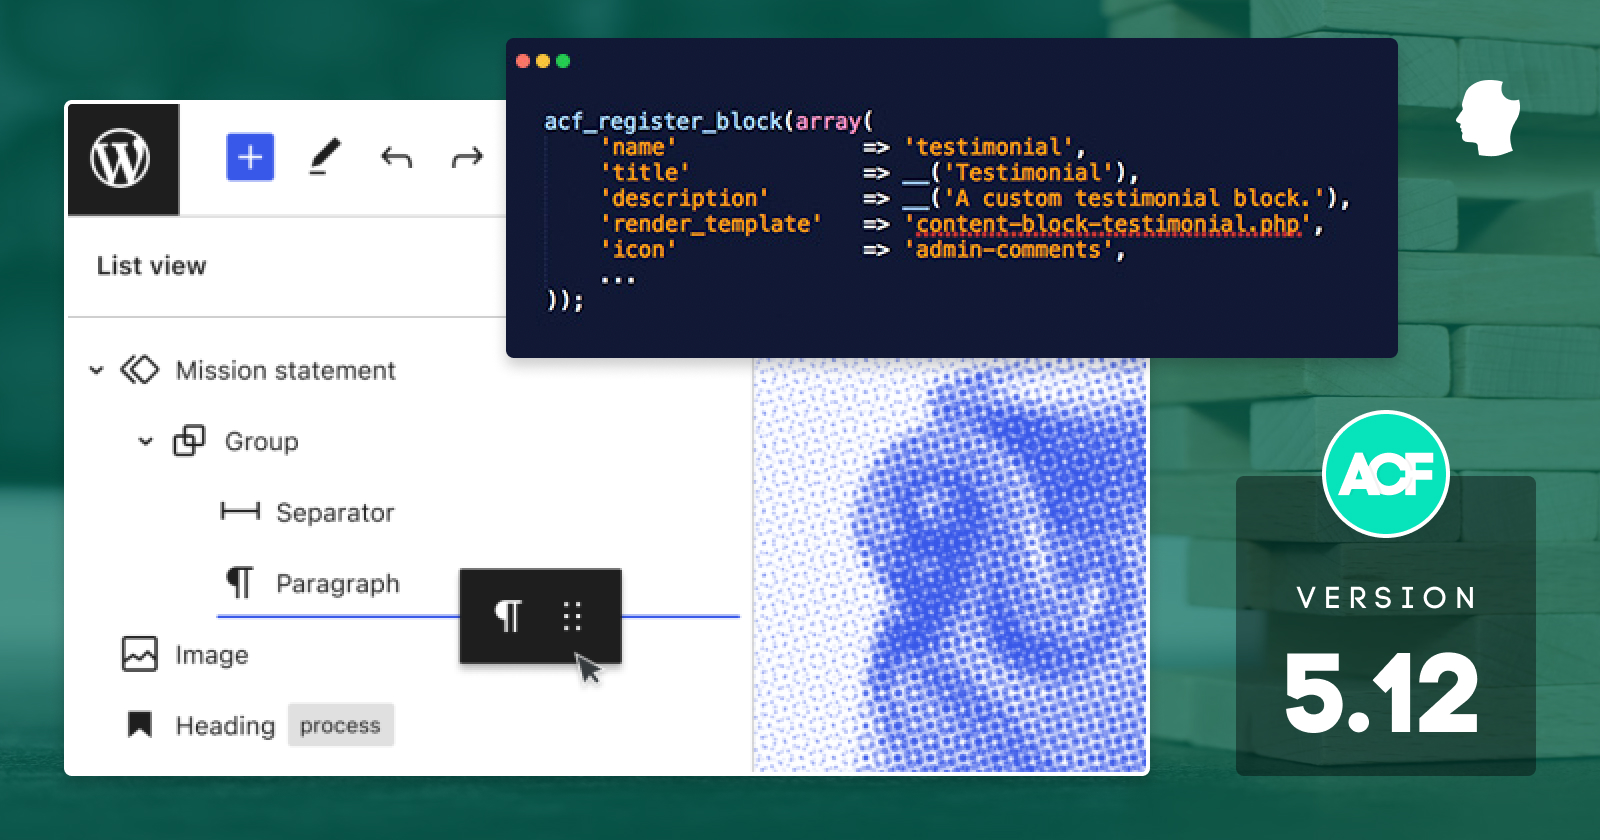Click the 'render_template' key in code
Image resolution: width=1600 pixels, height=840 pixels.
pyautogui.click(x=711, y=224)
